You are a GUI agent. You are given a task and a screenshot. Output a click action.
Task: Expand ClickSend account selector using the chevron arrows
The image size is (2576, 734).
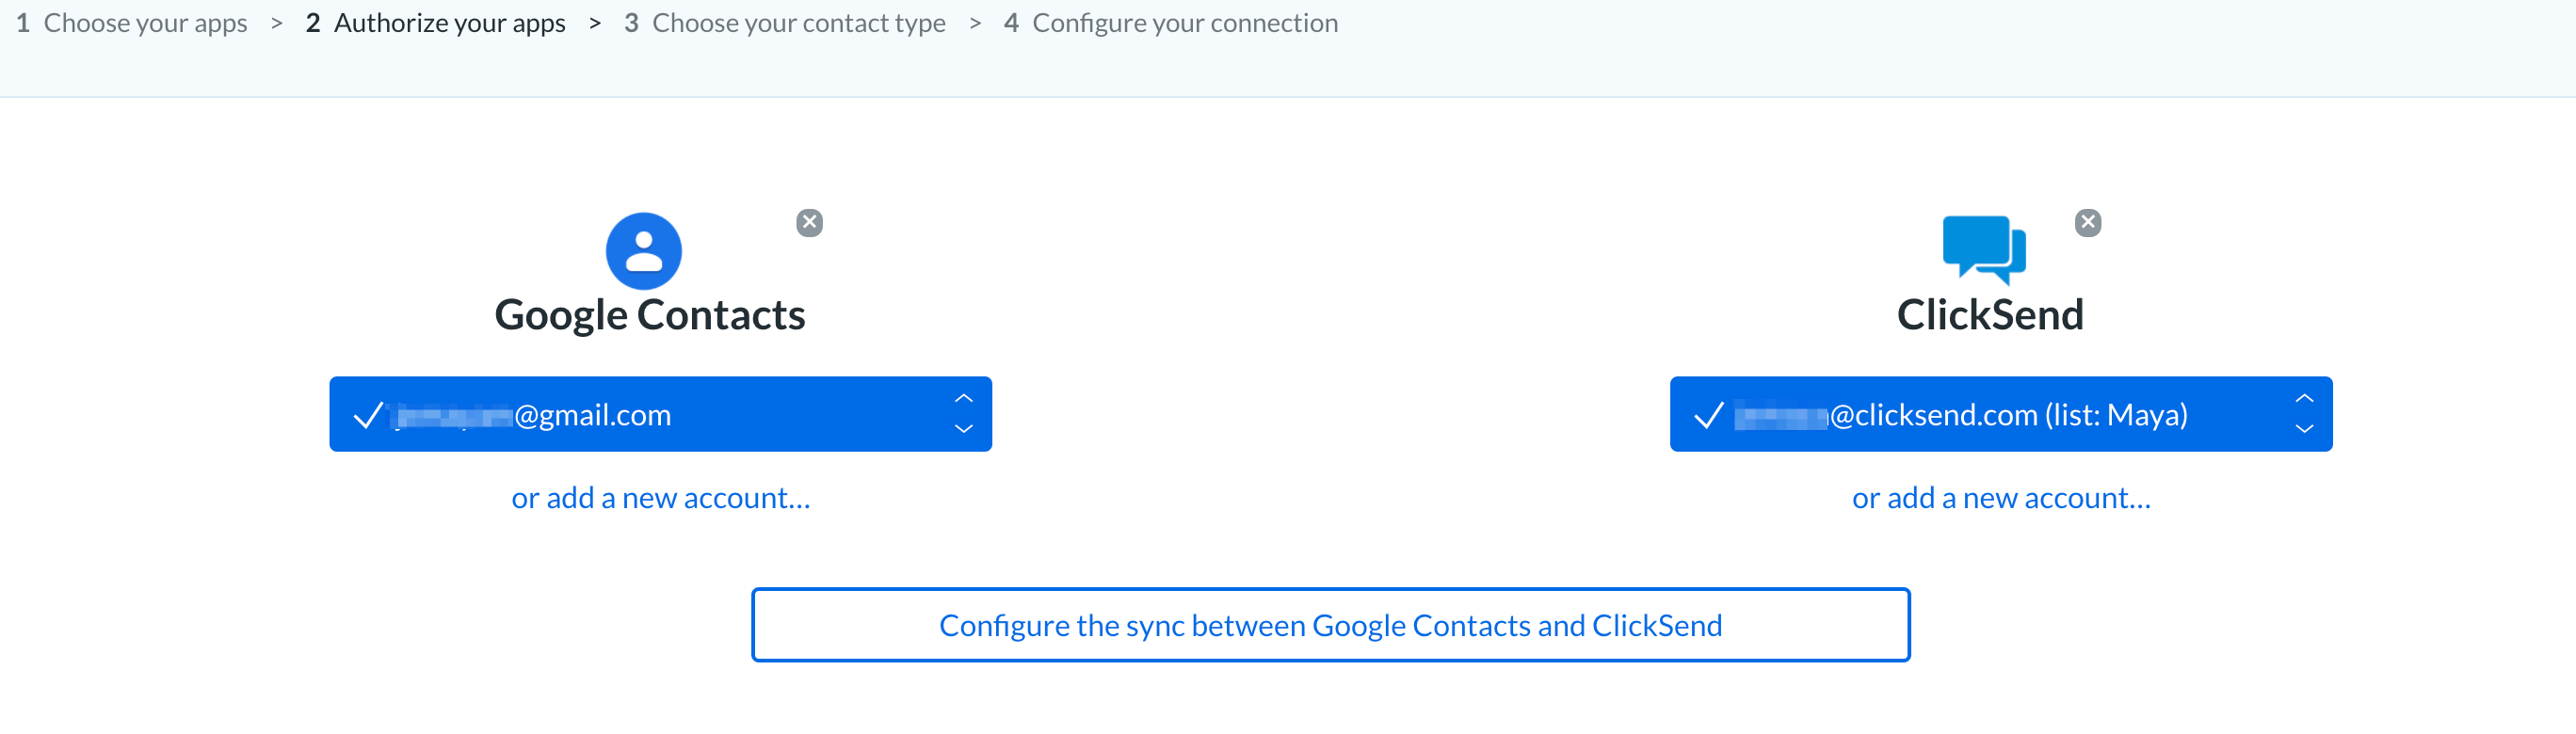[x=2304, y=414]
